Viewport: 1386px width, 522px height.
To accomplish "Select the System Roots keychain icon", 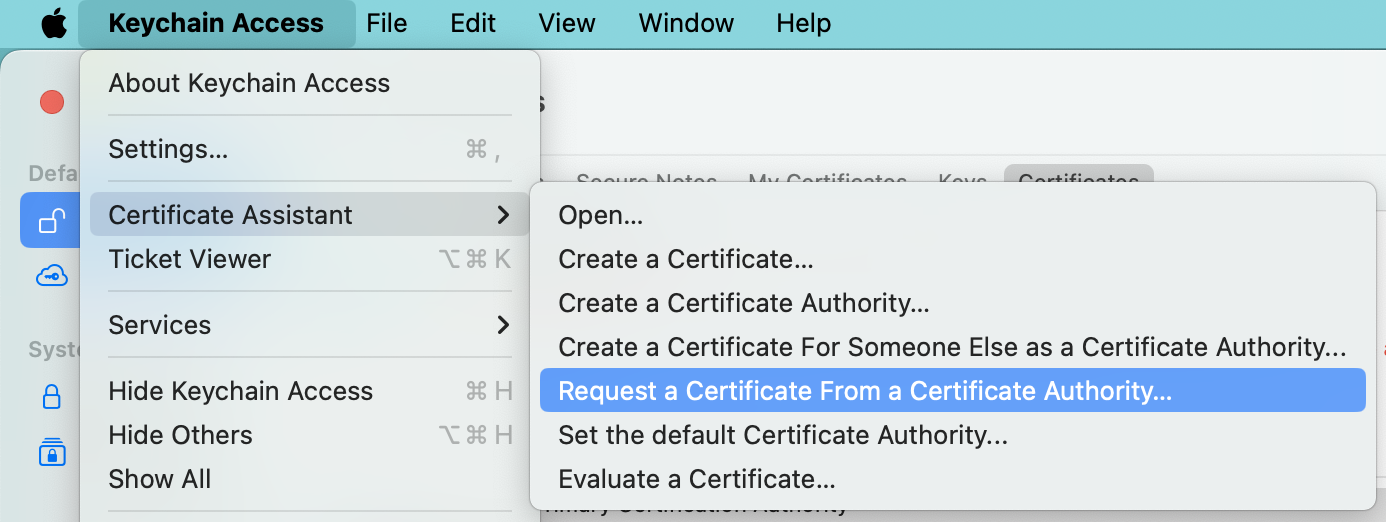I will point(51,453).
